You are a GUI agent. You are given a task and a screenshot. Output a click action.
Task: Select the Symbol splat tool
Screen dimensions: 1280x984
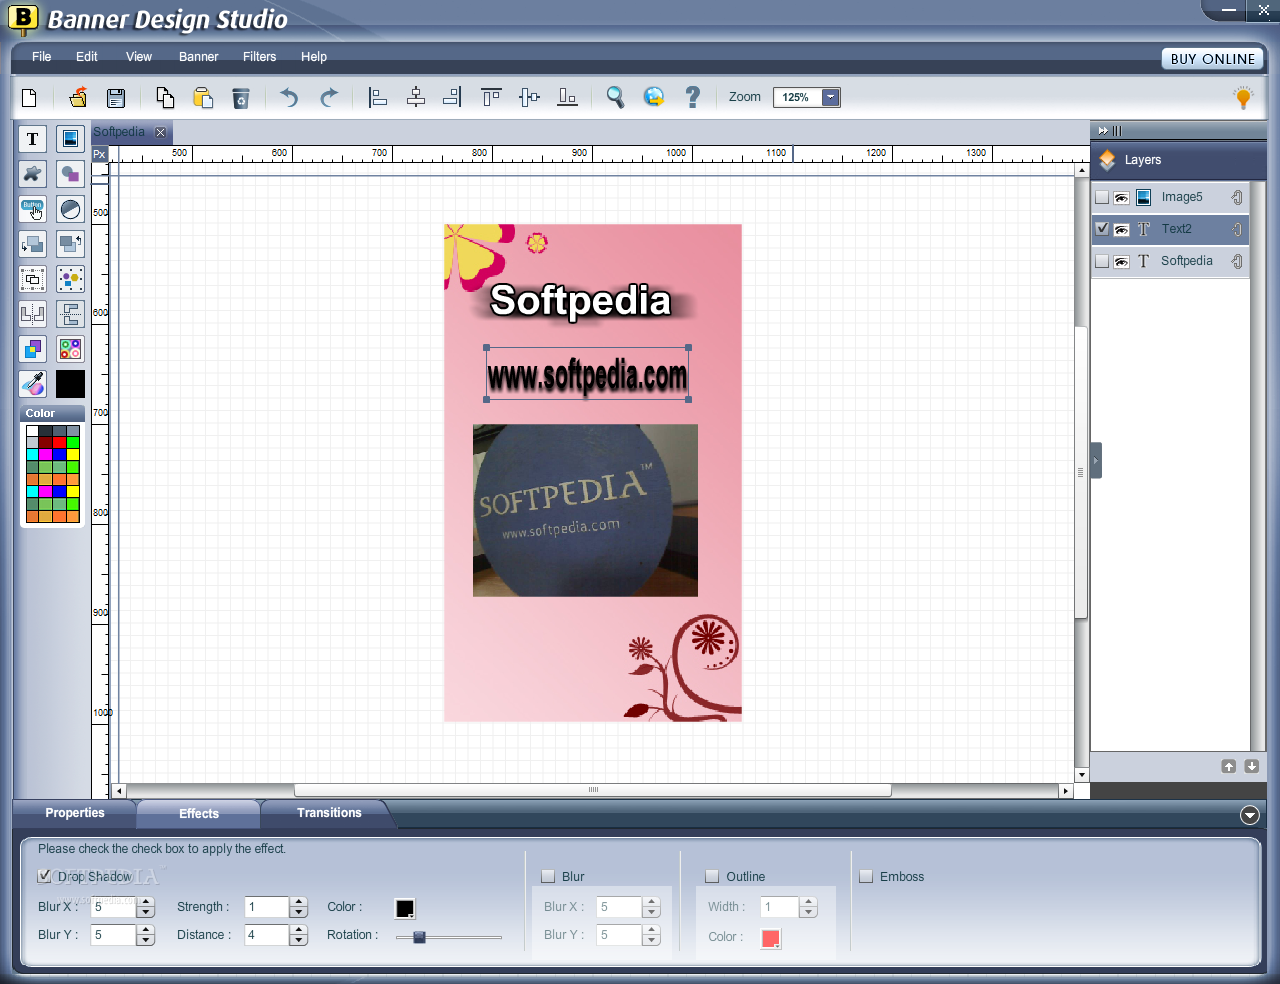(32, 174)
